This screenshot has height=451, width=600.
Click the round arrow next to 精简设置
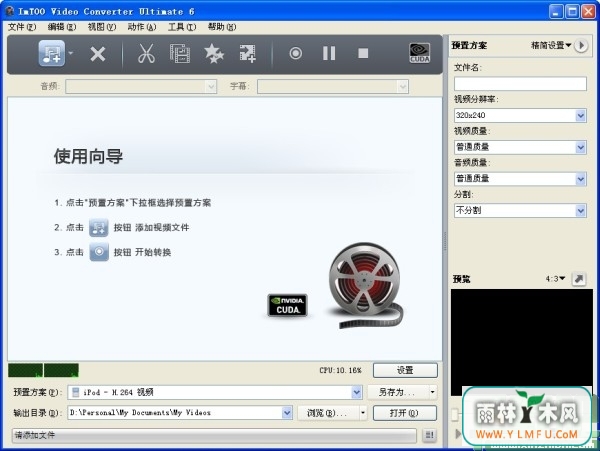click(x=581, y=46)
